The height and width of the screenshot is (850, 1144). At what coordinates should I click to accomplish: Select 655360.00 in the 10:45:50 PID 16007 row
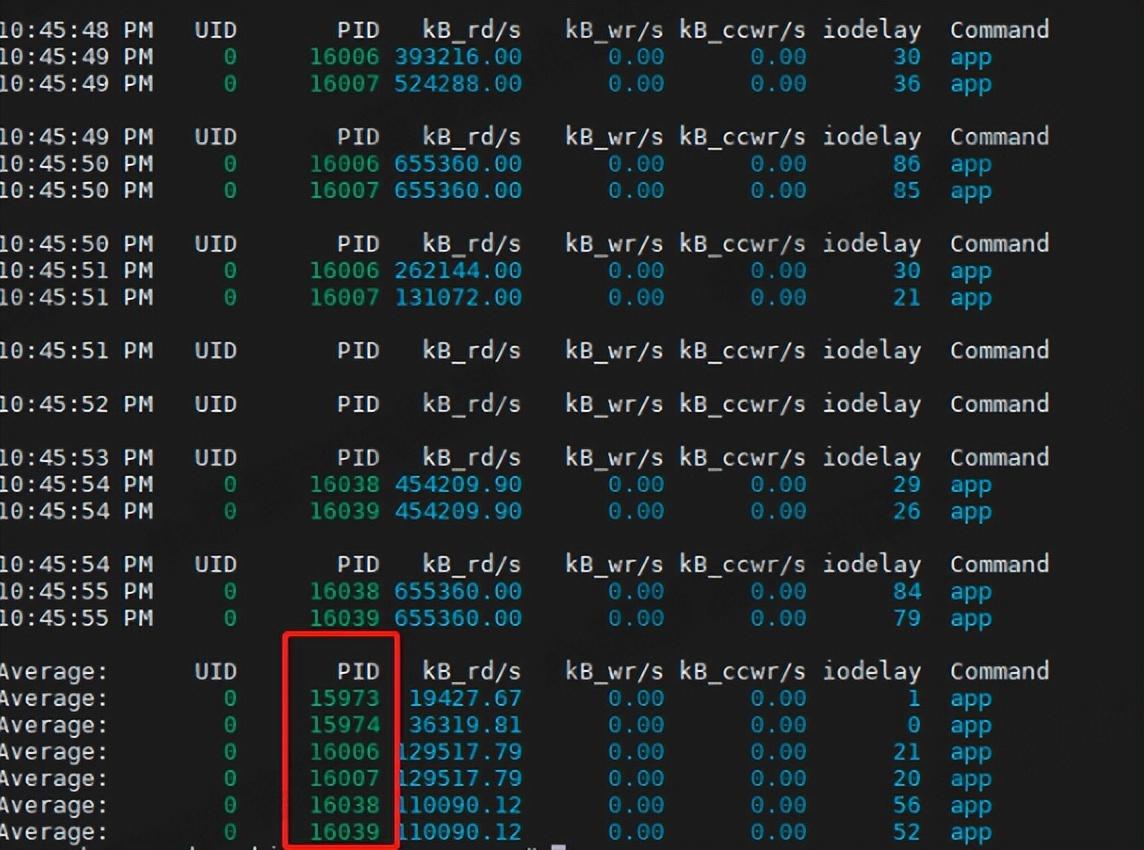click(458, 190)
